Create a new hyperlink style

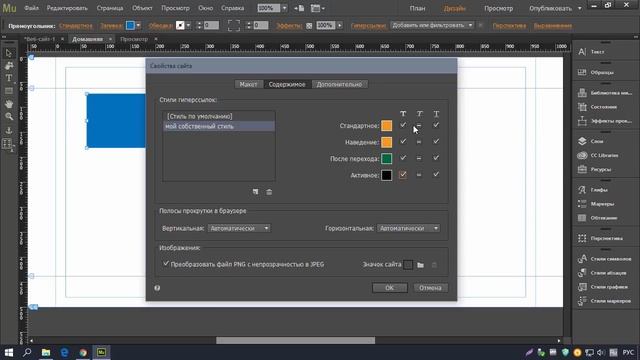pos(256,192)
